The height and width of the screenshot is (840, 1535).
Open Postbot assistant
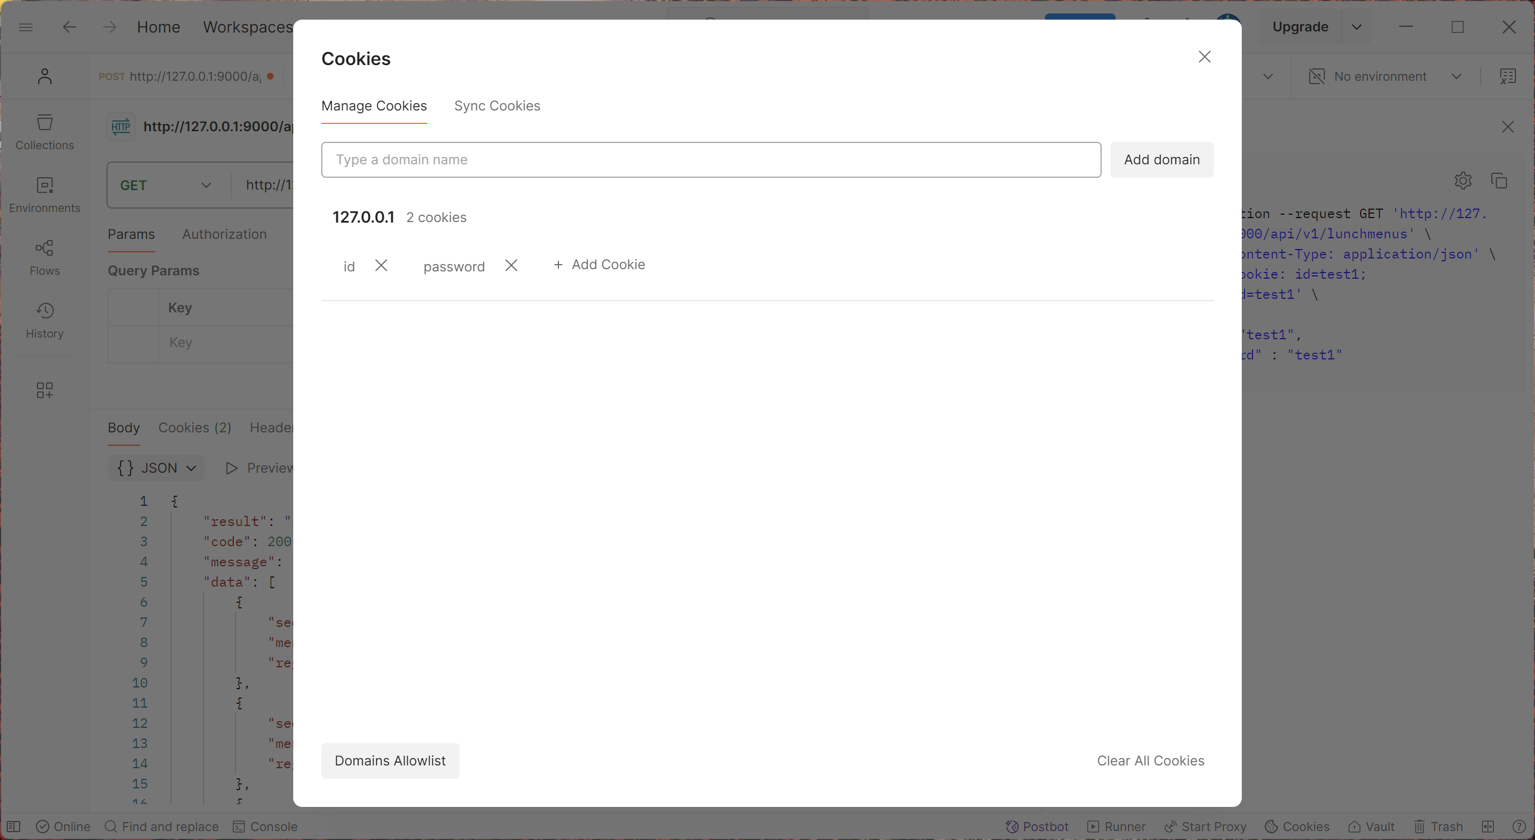point(1037,827)
